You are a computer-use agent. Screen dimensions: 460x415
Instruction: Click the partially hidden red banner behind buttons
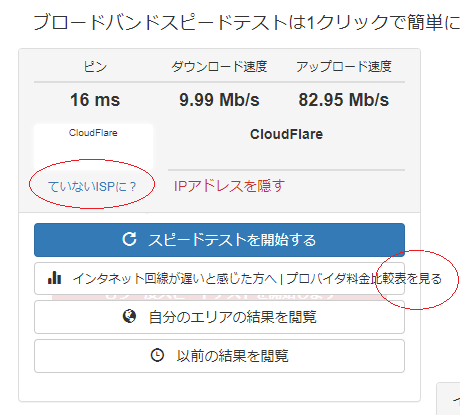tap(219, 297)
